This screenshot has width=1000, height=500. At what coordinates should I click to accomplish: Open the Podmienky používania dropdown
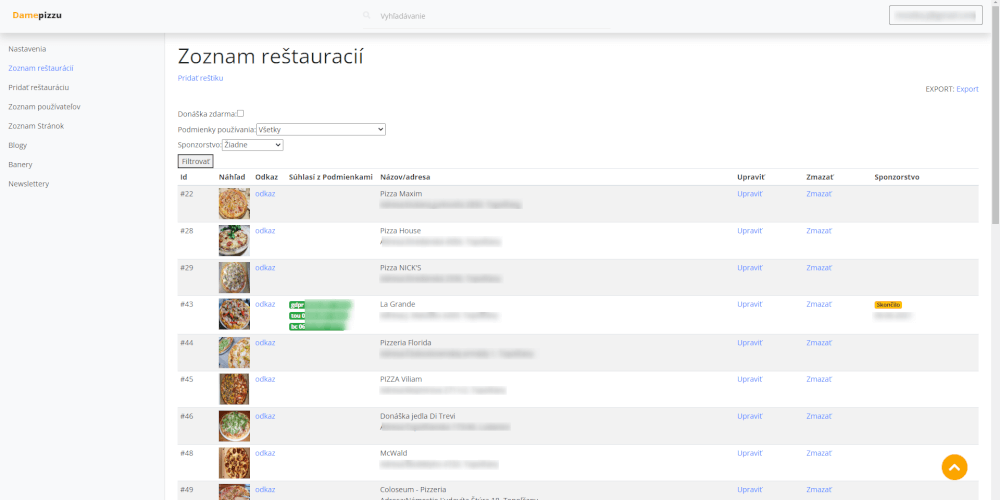click(x=320, y=129)
